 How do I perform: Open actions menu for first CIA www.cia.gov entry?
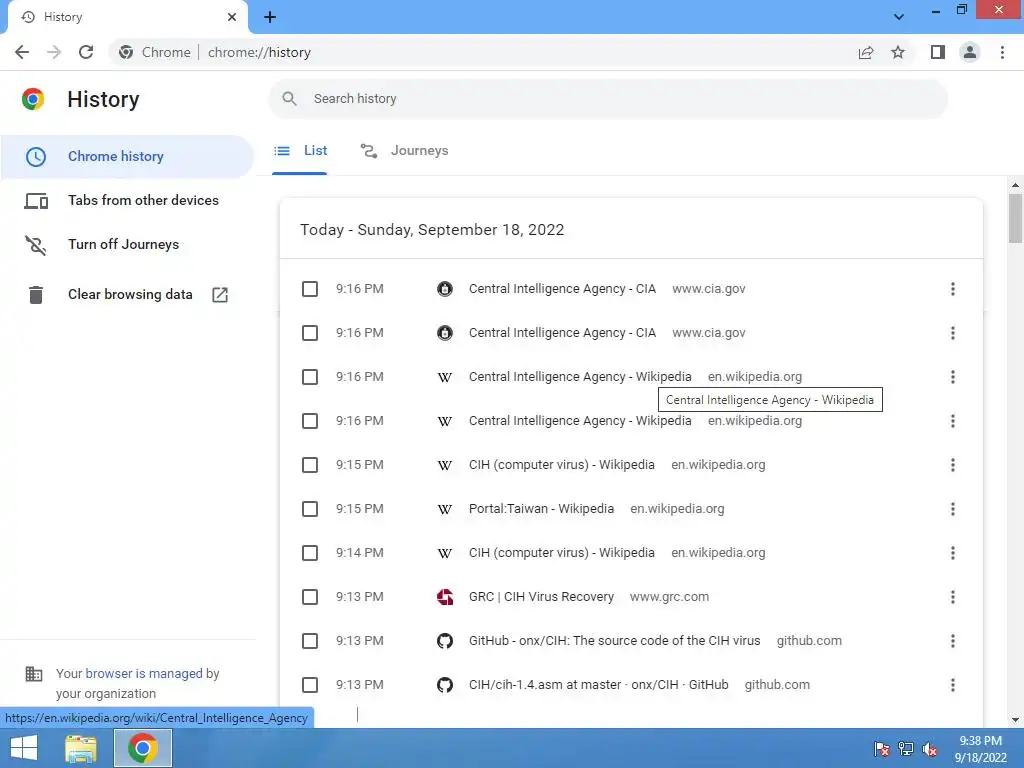coord(953,289)
